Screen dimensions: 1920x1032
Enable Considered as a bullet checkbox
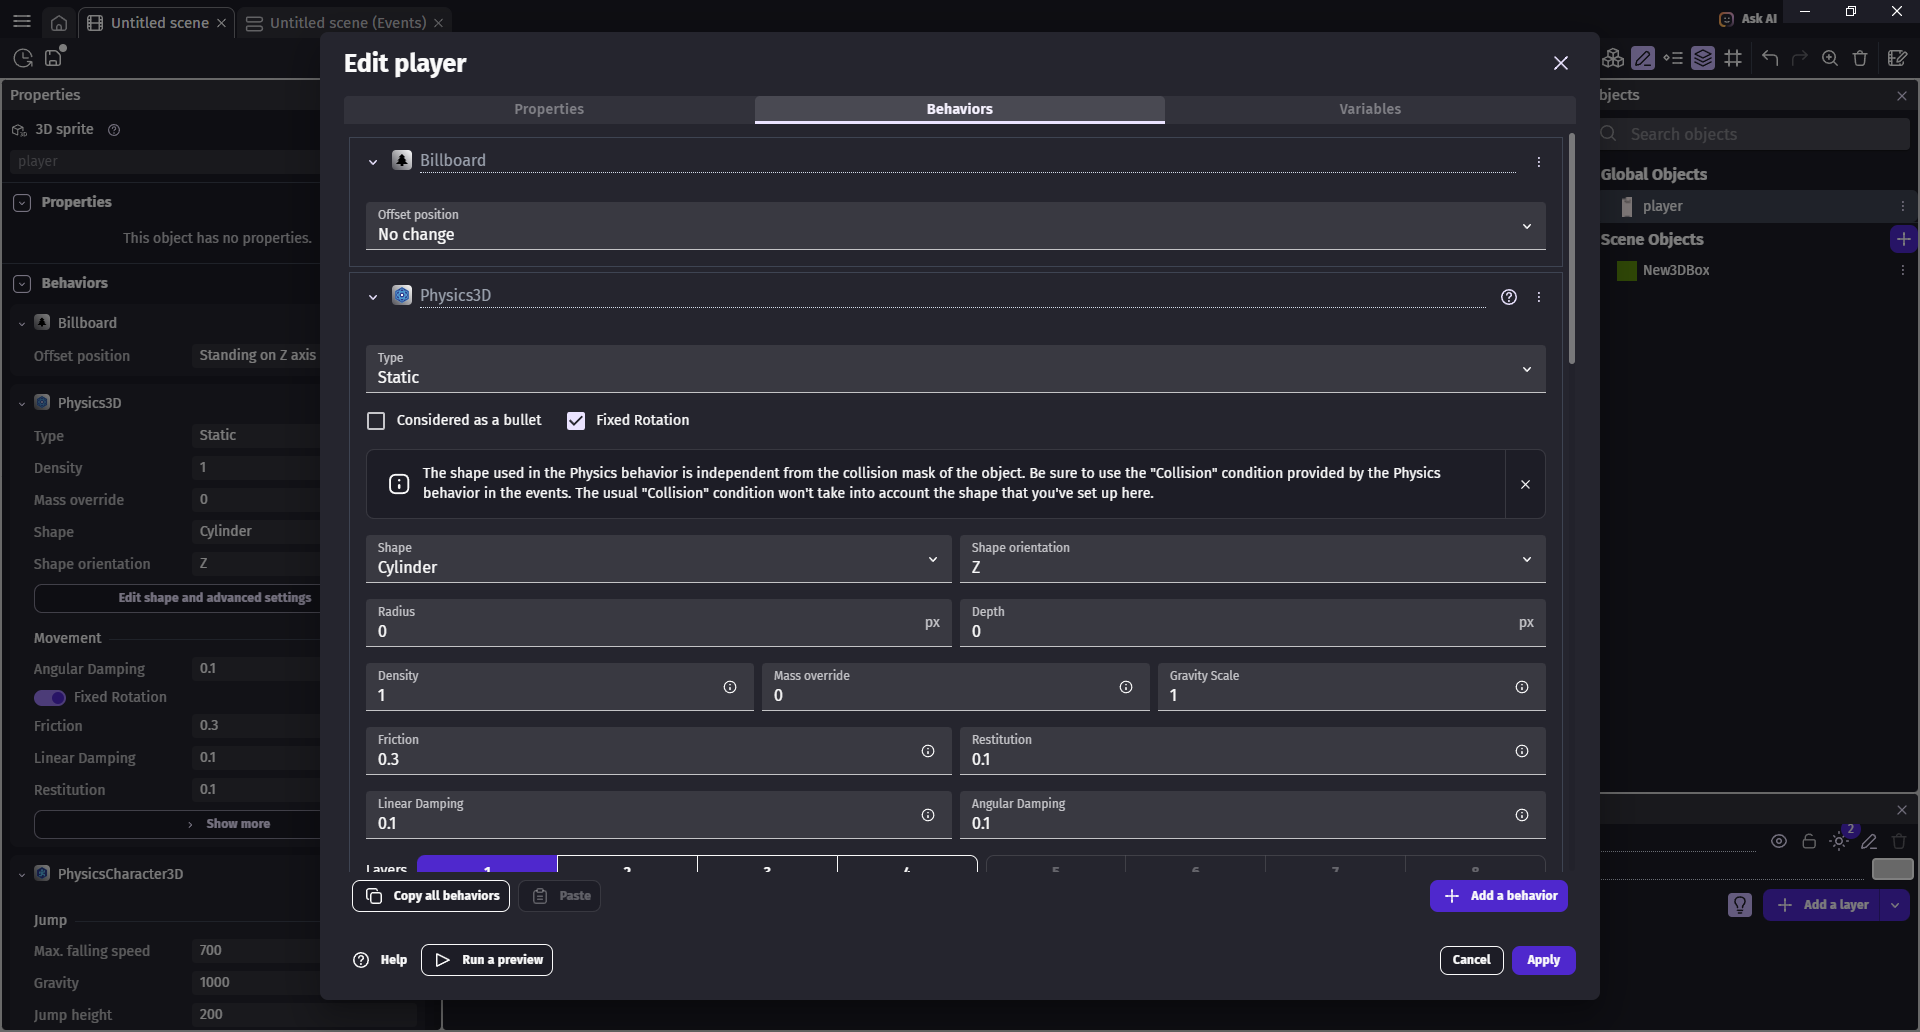[x=376, y=421]
